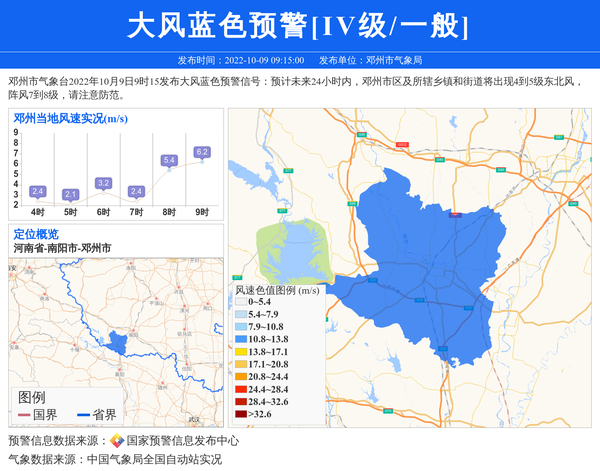Select the dark red >32.6 legend swatch

(x=241, y=414)
